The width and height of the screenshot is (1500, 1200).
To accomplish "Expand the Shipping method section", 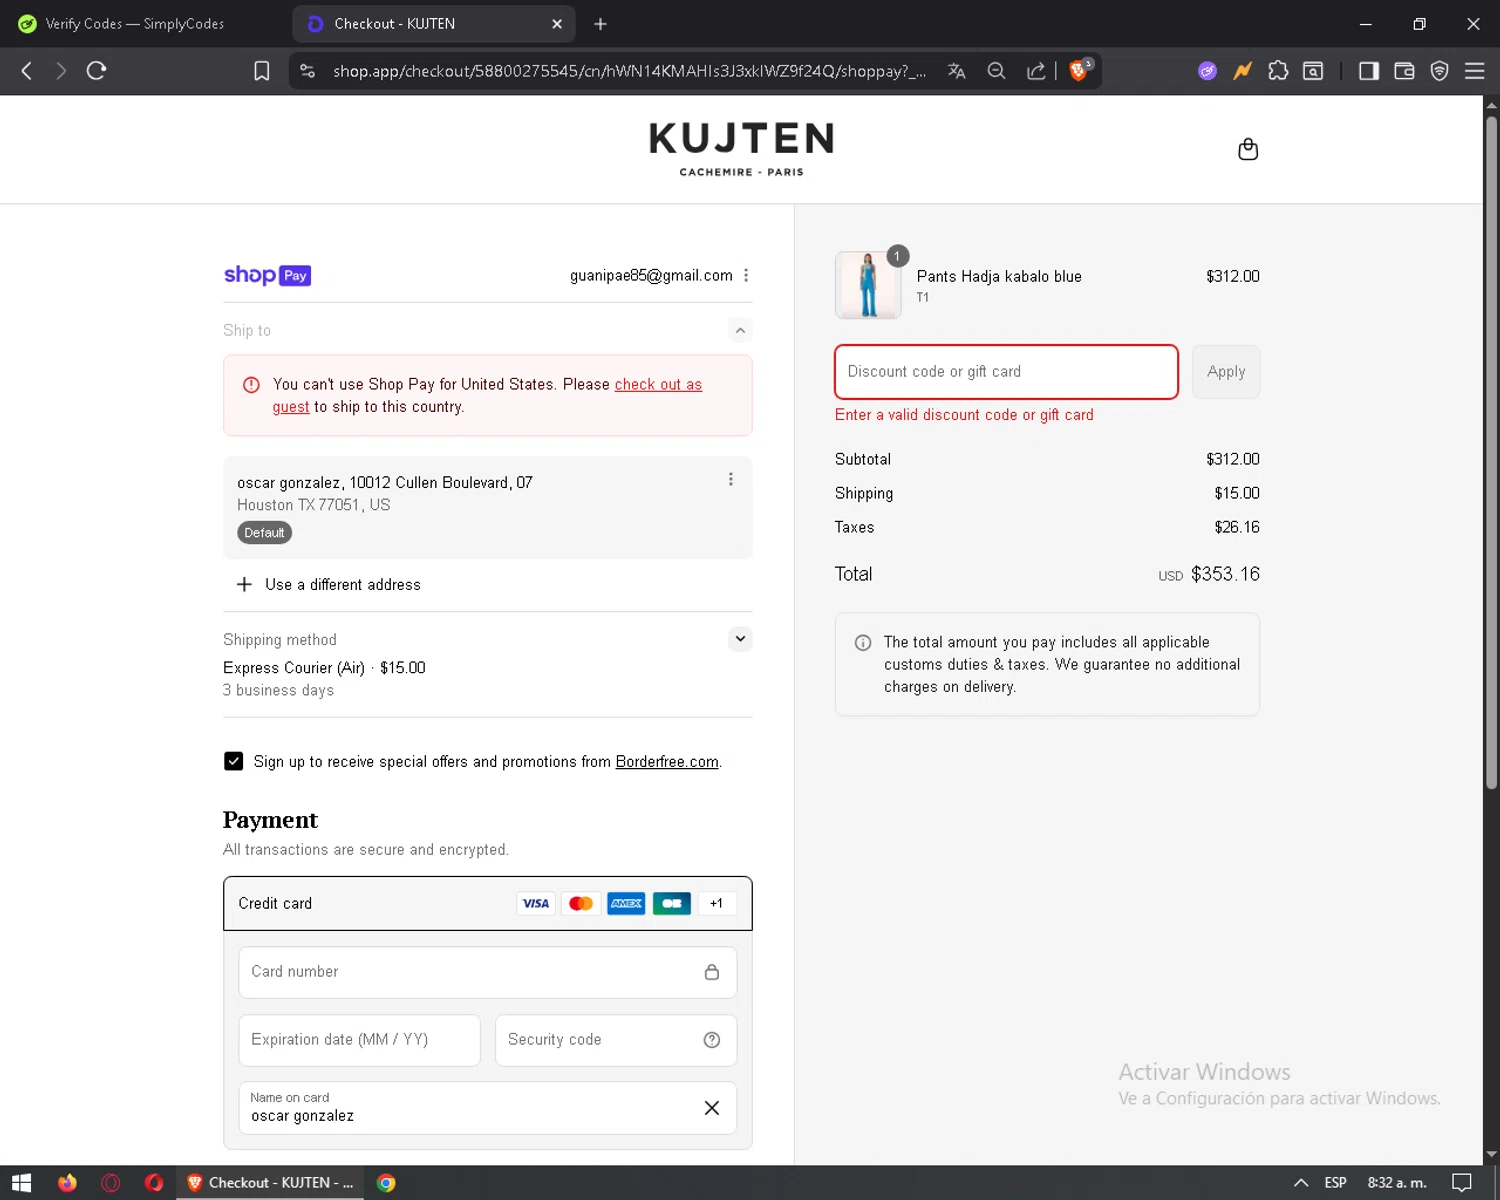I will 740,638.
